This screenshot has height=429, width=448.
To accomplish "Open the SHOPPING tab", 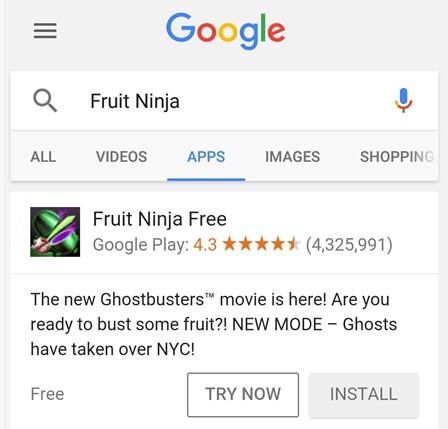I will click(397, 157).
